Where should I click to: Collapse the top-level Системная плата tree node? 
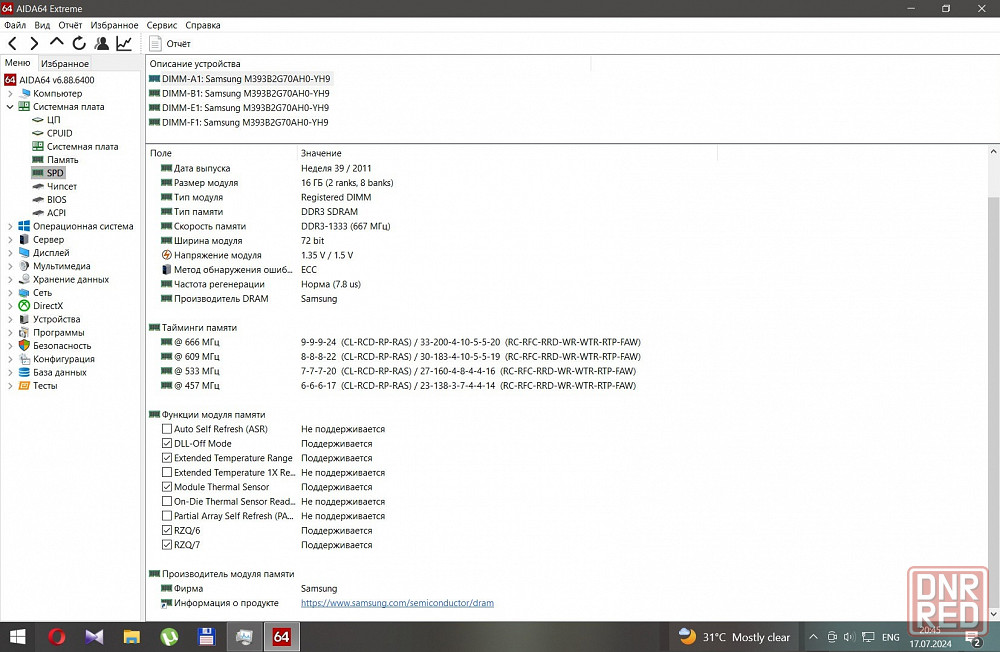(10, 107)
